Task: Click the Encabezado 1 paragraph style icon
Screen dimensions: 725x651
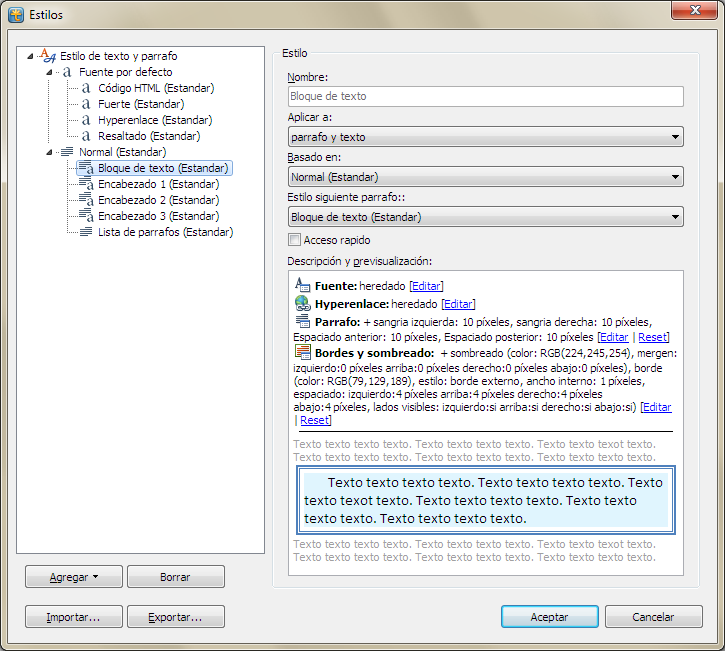Action: pyautogui.click(x=86, y=184)
